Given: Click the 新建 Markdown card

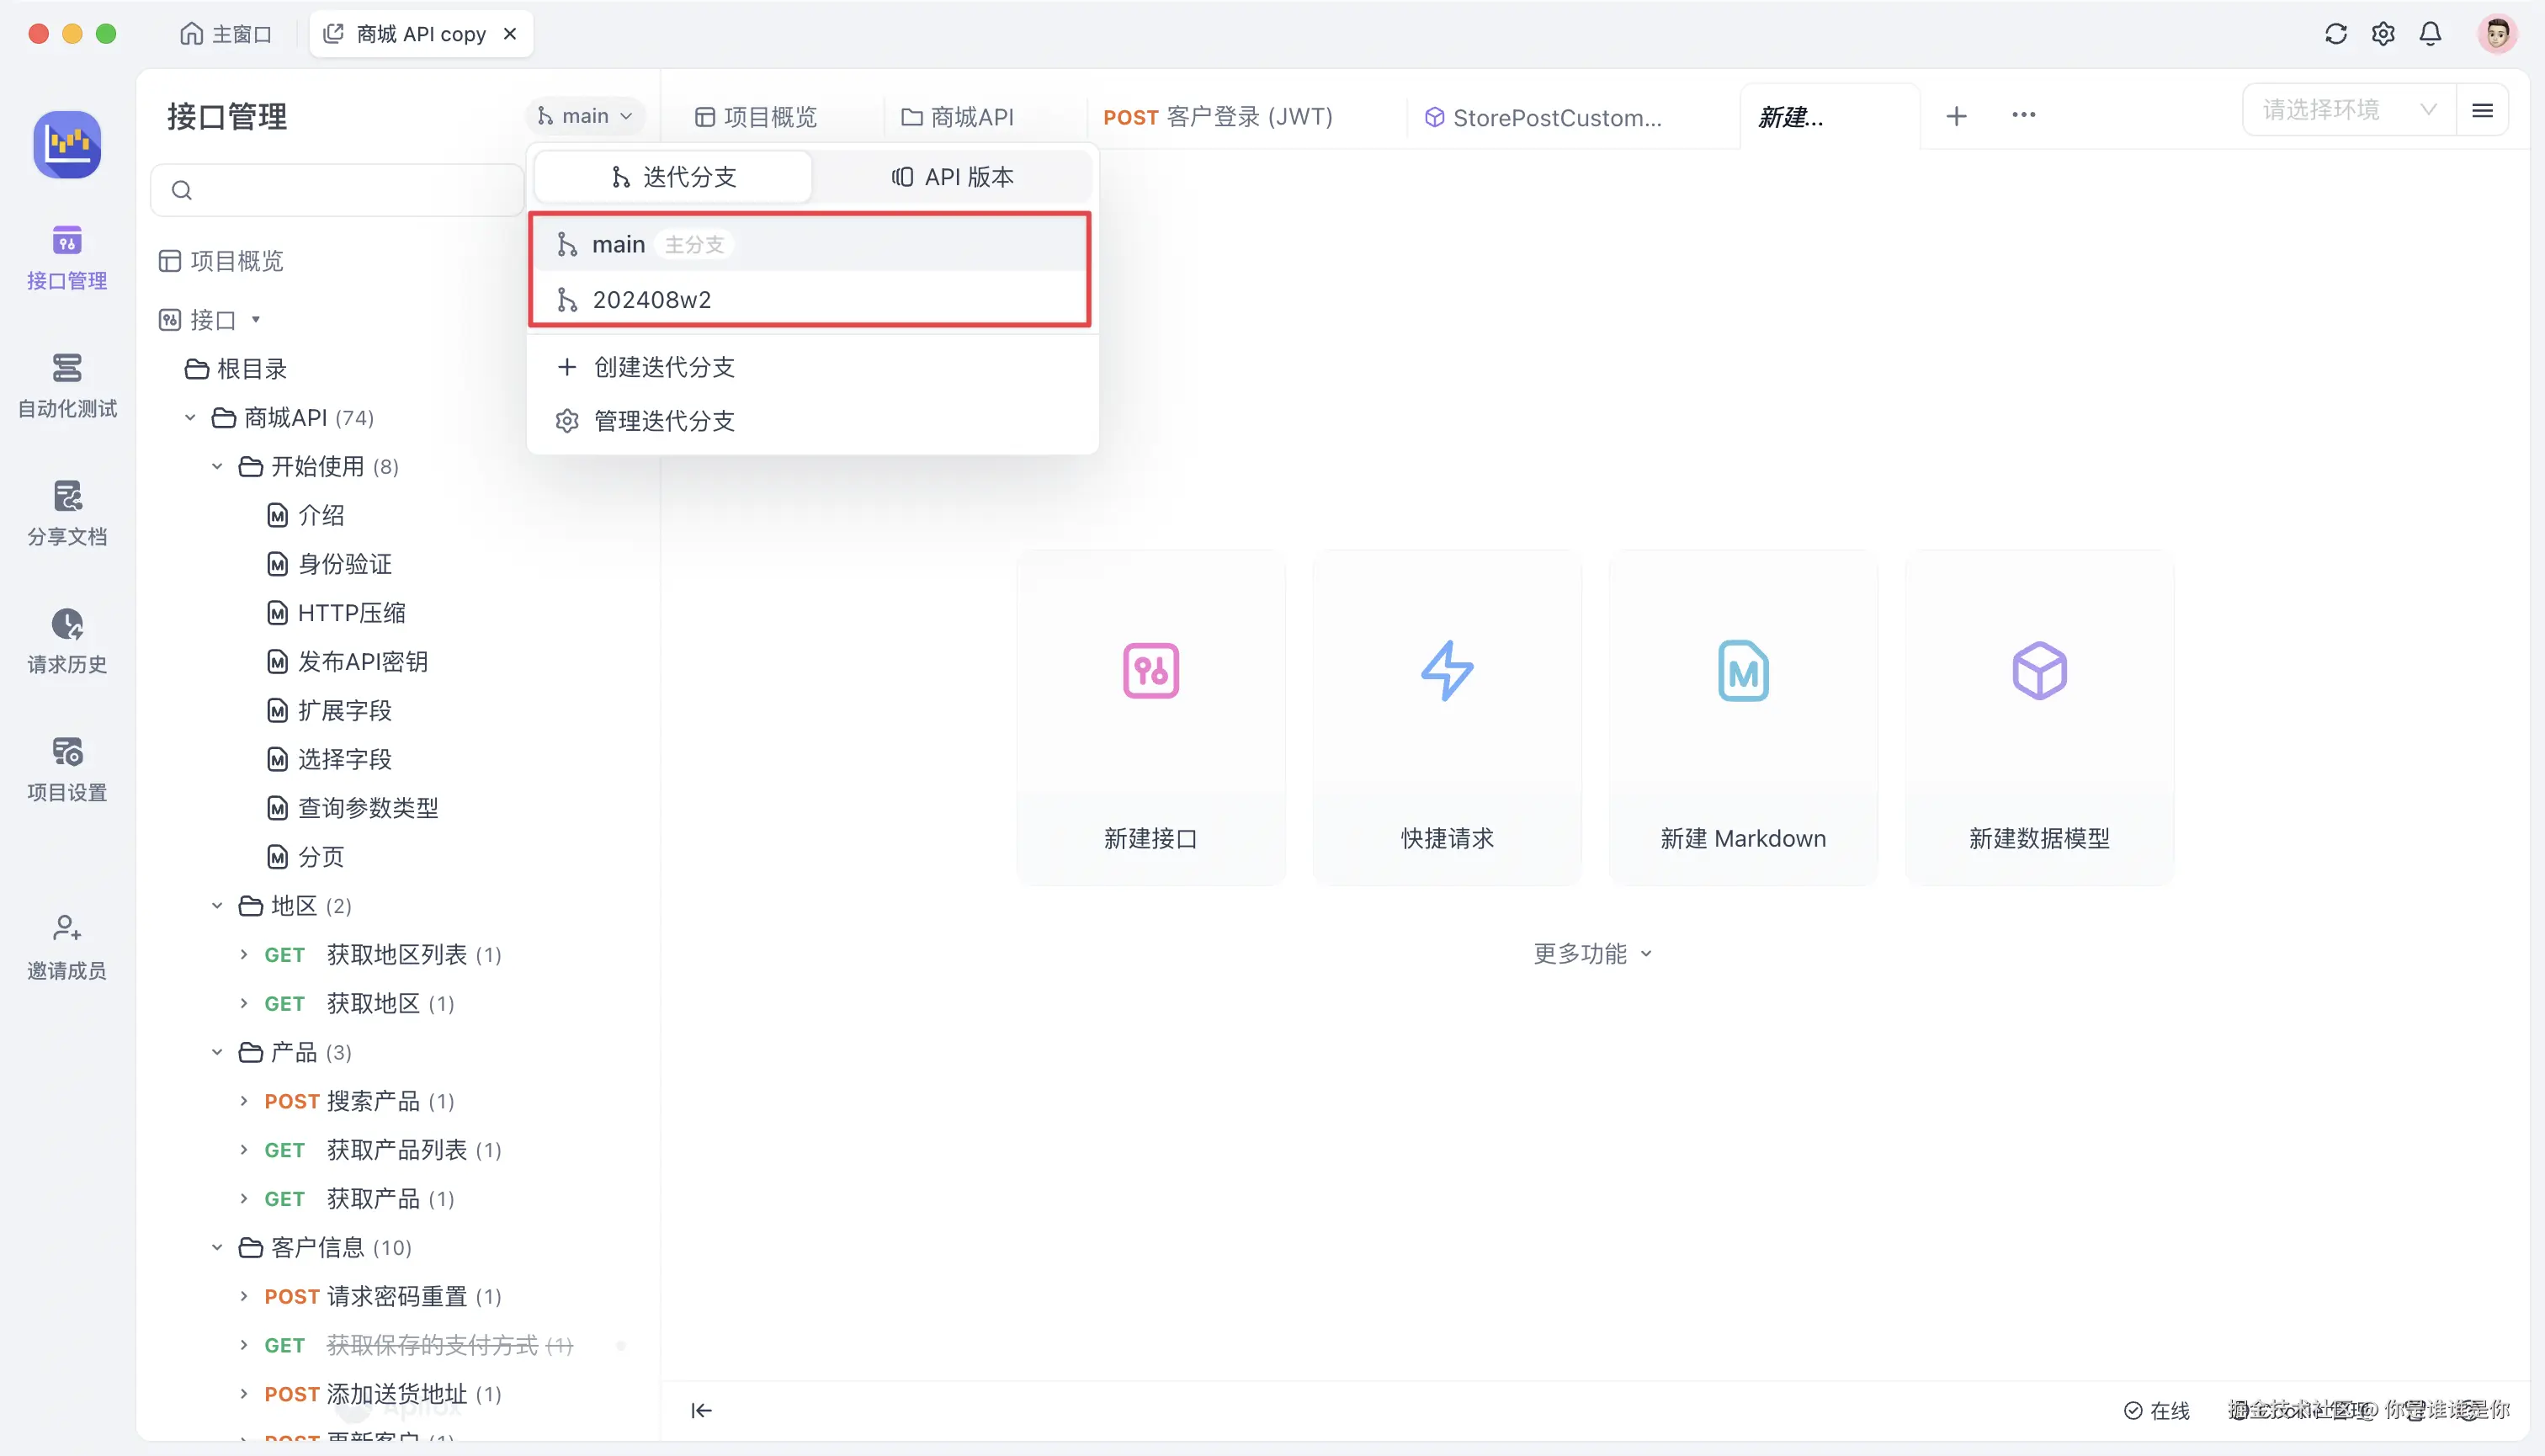Looking at the screenshot, I should (x=1743, y=718).
